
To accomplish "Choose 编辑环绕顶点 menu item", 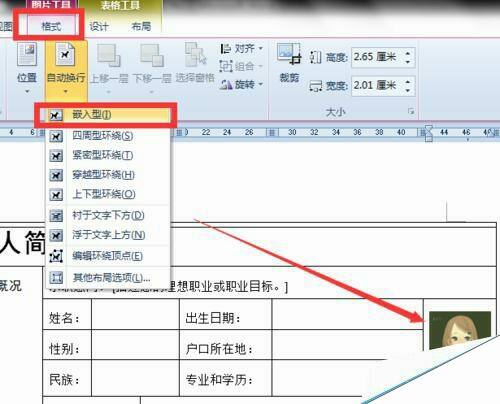I will pos(108,256).
